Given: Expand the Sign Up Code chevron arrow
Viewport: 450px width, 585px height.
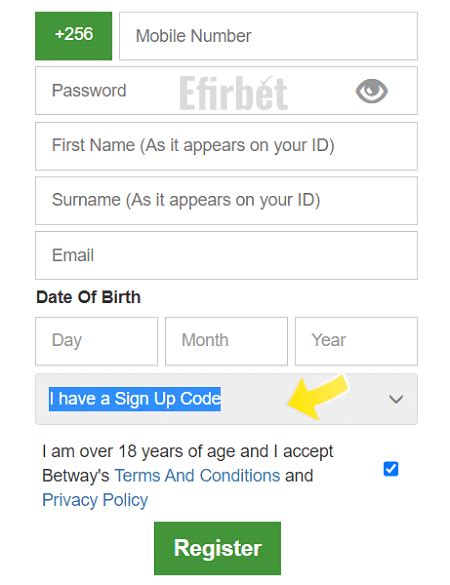Looking at the screenshot, I should (396, 399).
